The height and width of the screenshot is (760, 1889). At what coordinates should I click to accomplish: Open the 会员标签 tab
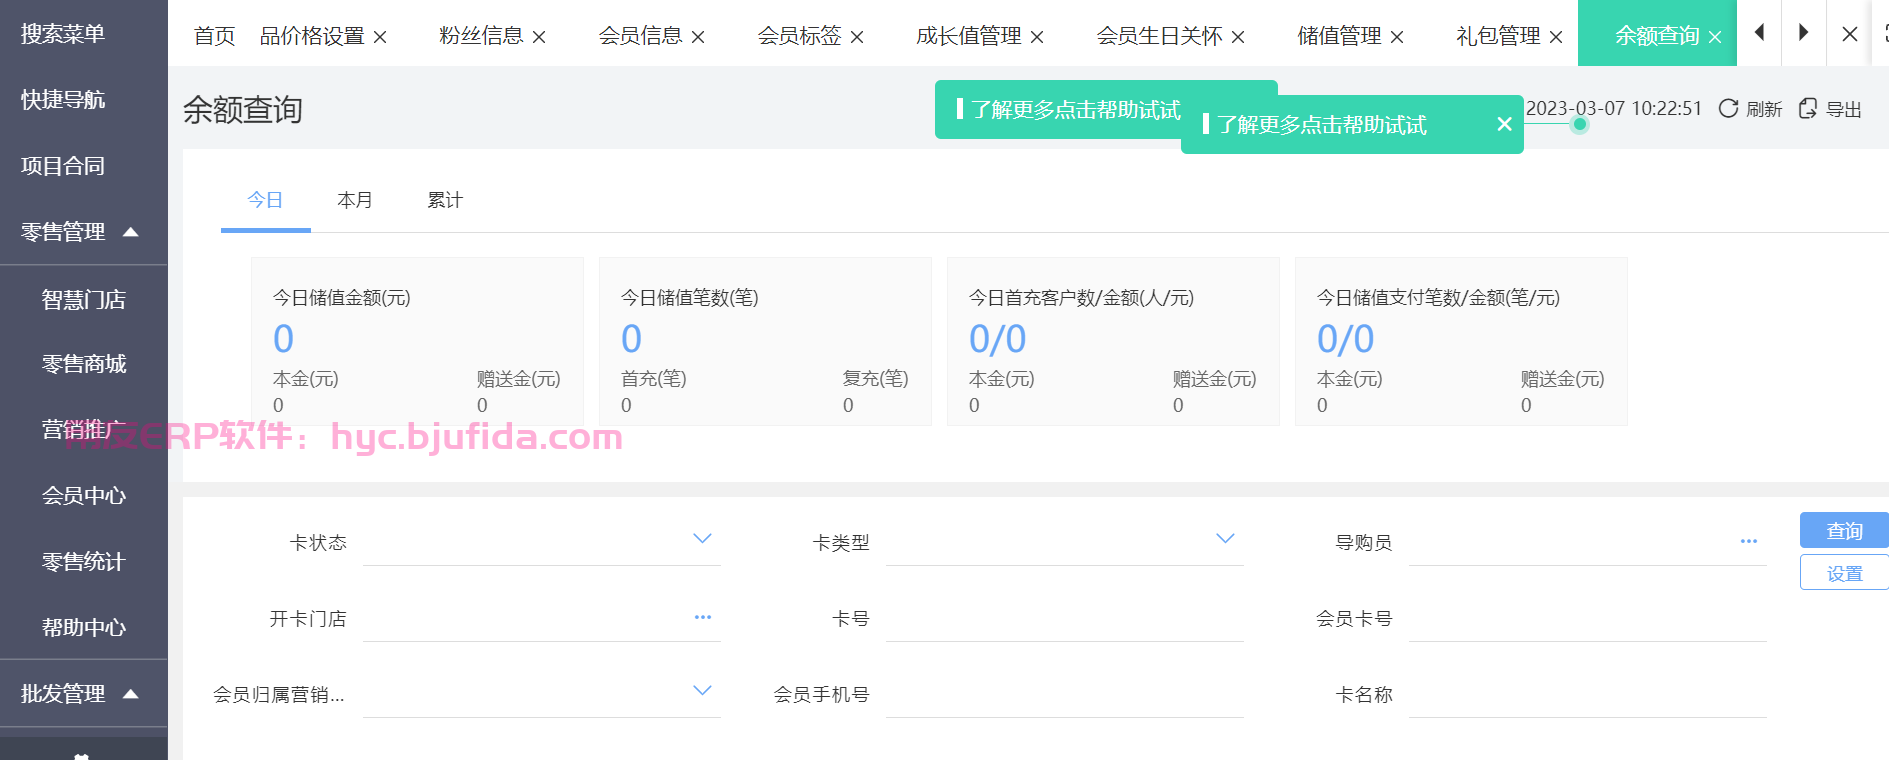point(799,36)
